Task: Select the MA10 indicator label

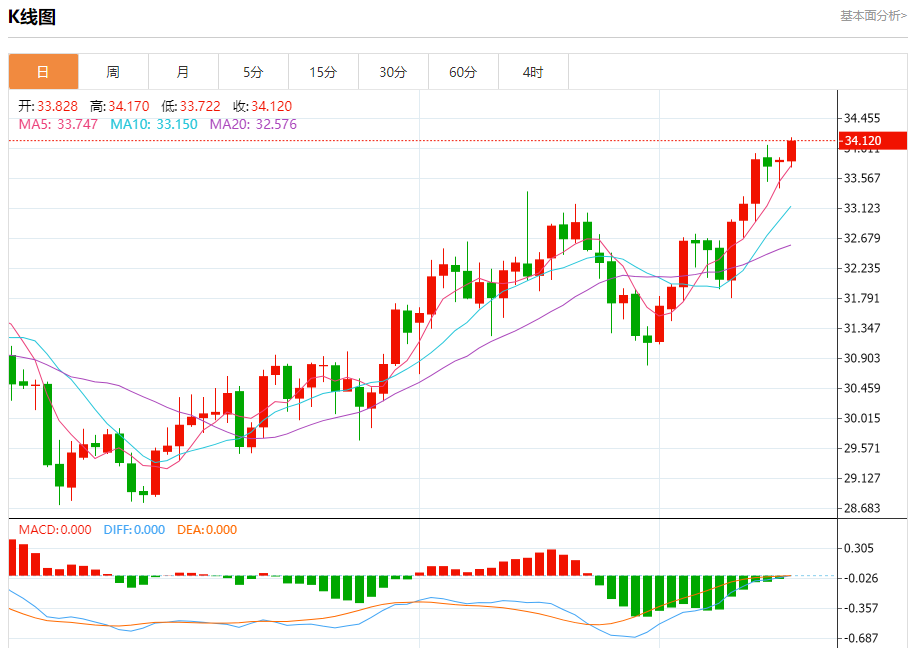Action: (x=154, y=124)
